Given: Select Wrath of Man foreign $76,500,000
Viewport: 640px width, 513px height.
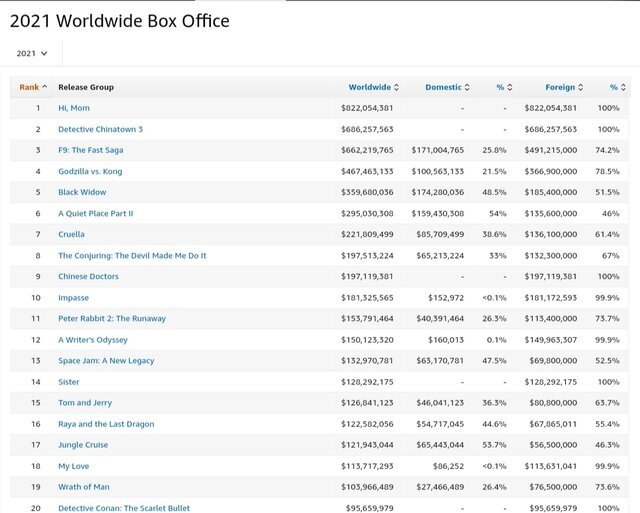Looking at the screenshot, I should click(x=553, y=487).
